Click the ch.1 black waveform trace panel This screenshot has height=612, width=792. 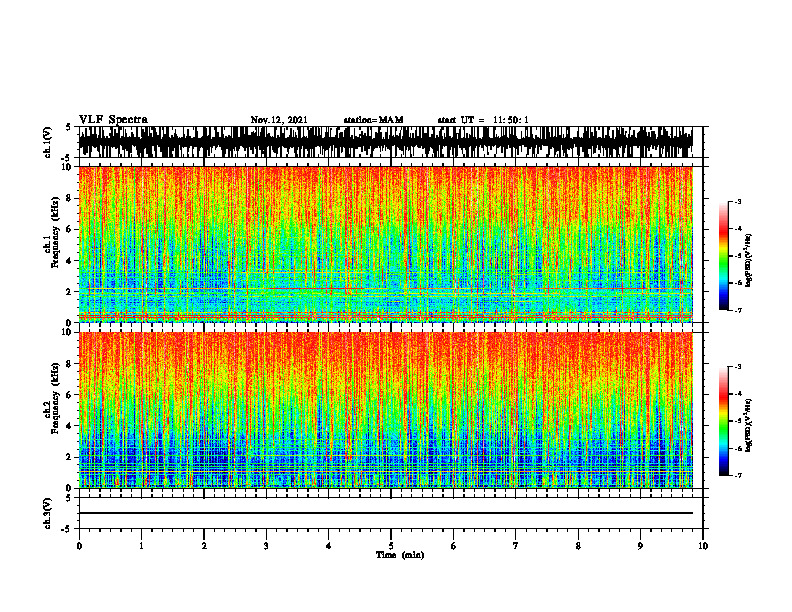pos(385,142)
